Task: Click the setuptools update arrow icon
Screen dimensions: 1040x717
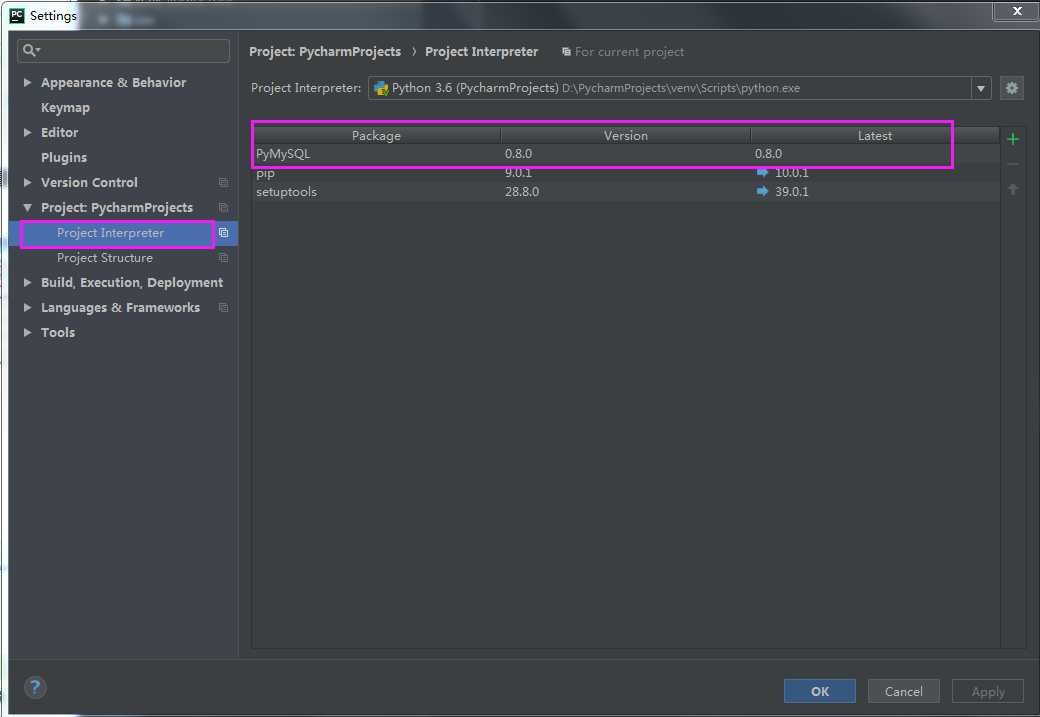Action: pyautogui.click(x=762, y=191)
